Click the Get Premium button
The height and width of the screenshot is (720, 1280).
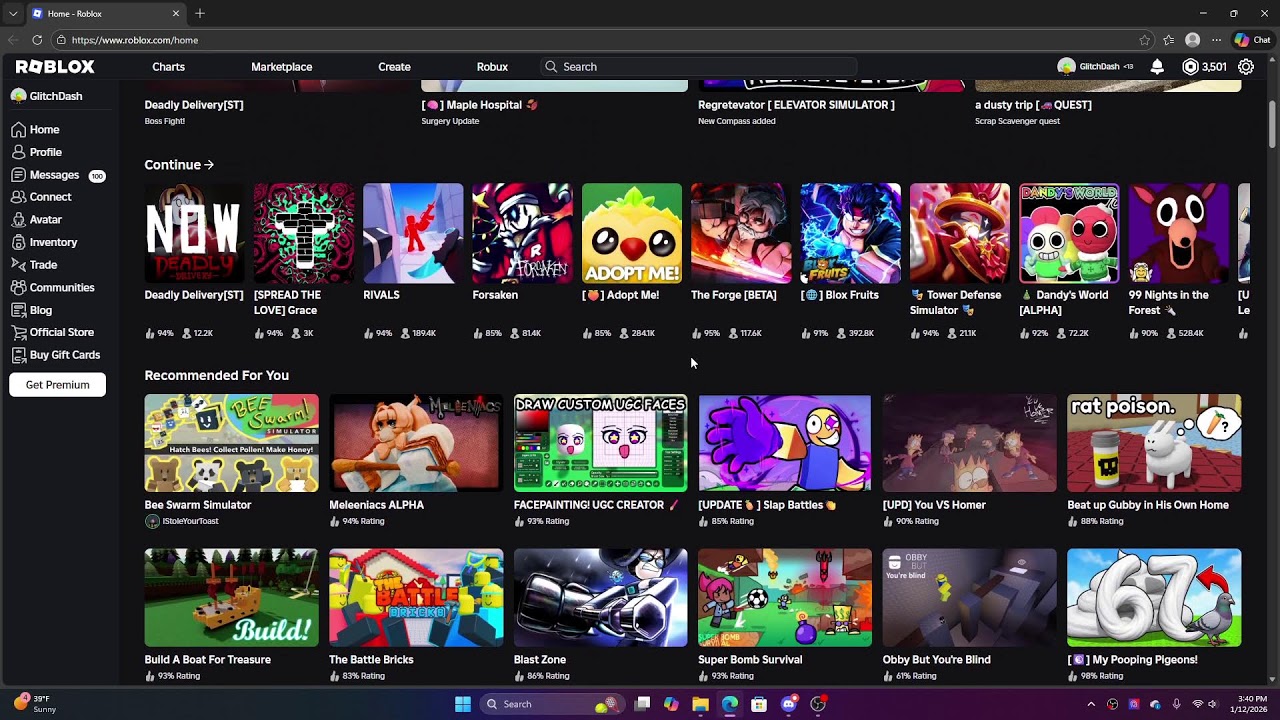[57, 385]
